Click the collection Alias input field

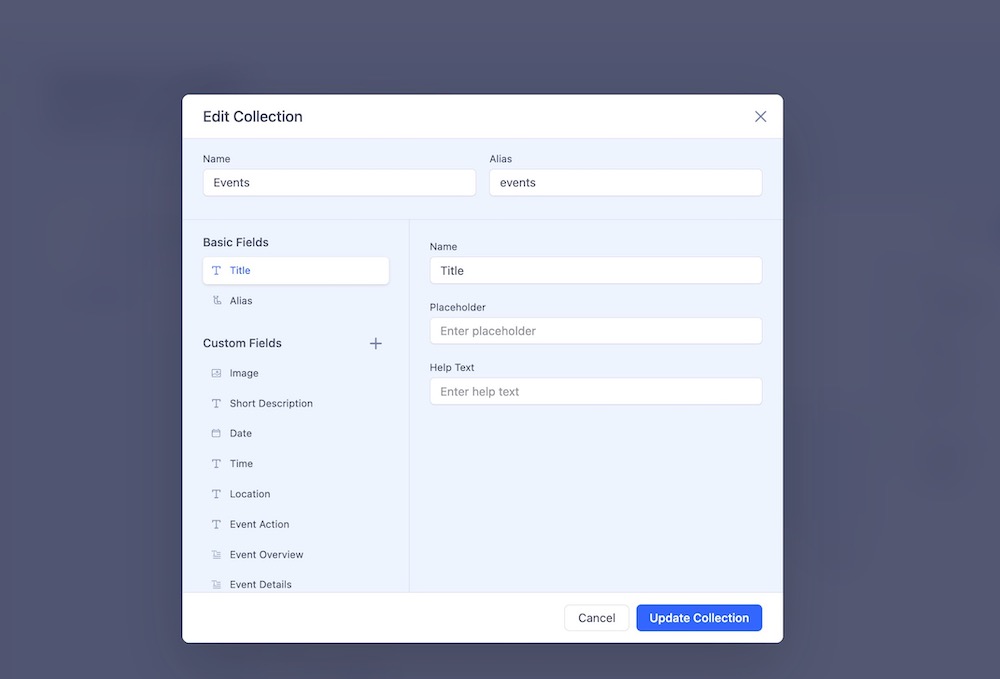click(625, 183)
